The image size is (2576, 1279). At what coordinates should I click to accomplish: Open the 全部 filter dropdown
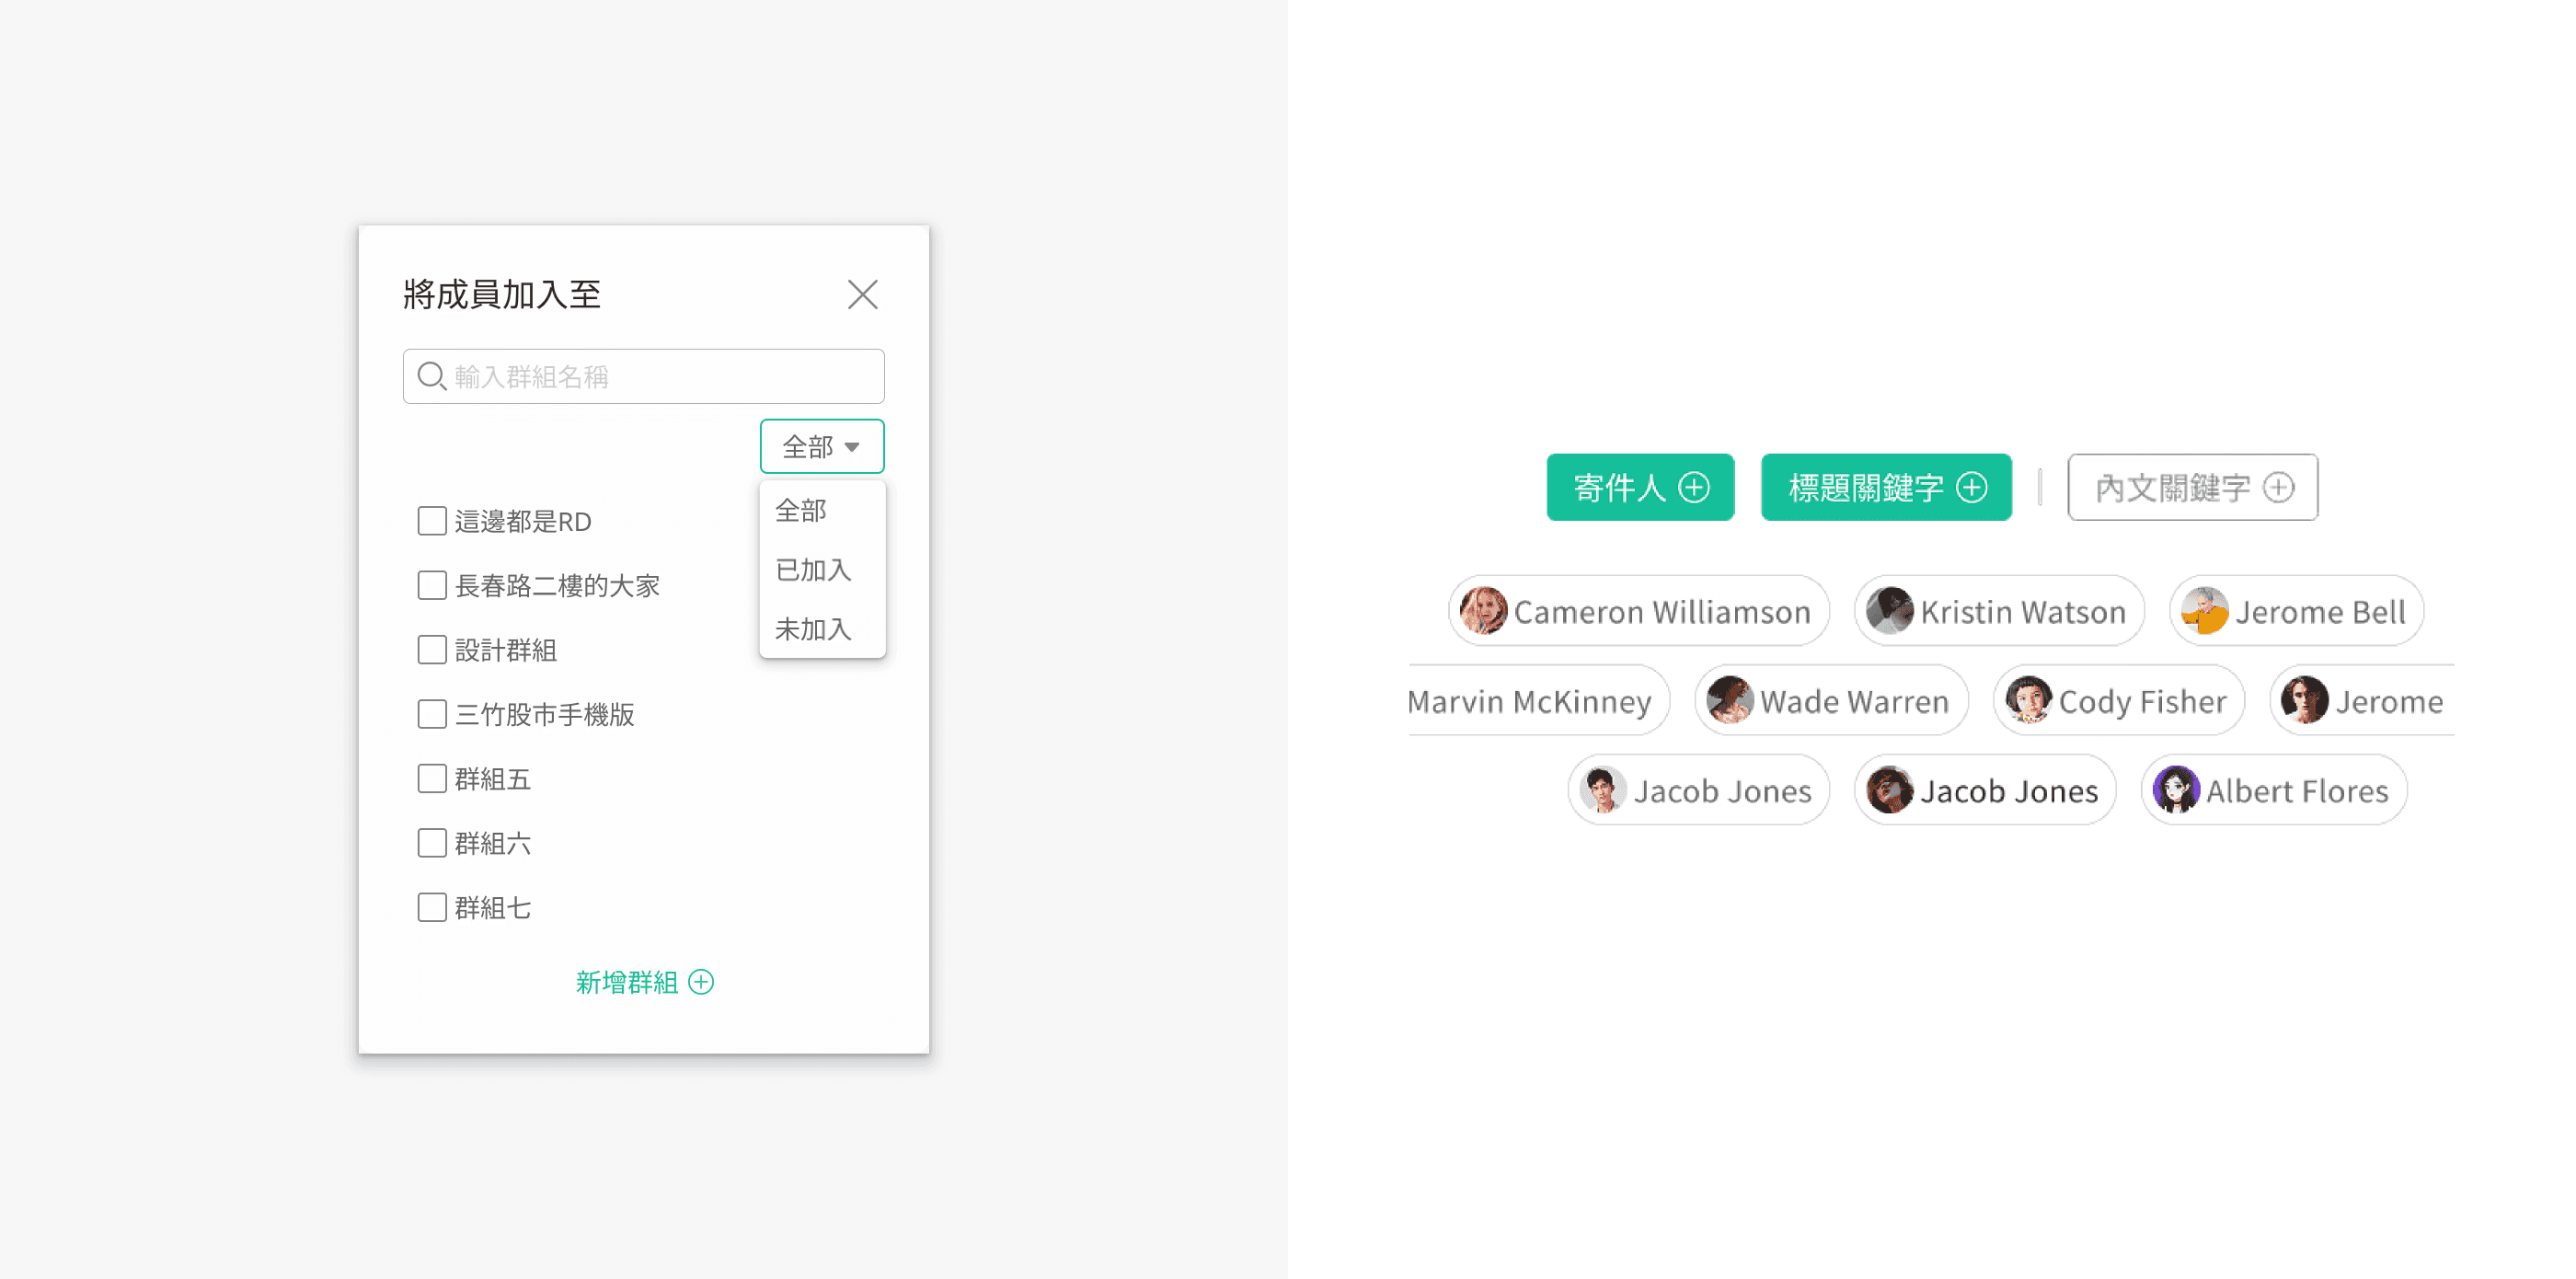click(x=821, y=446)
